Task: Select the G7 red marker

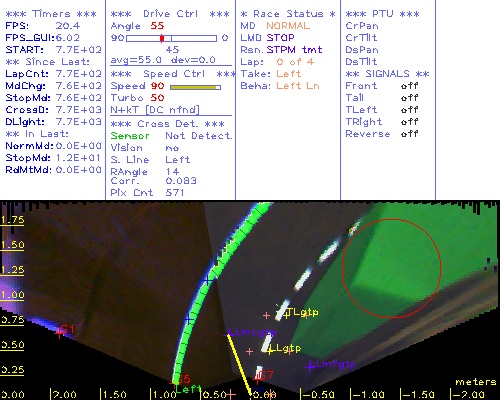Action: [257, 378]
